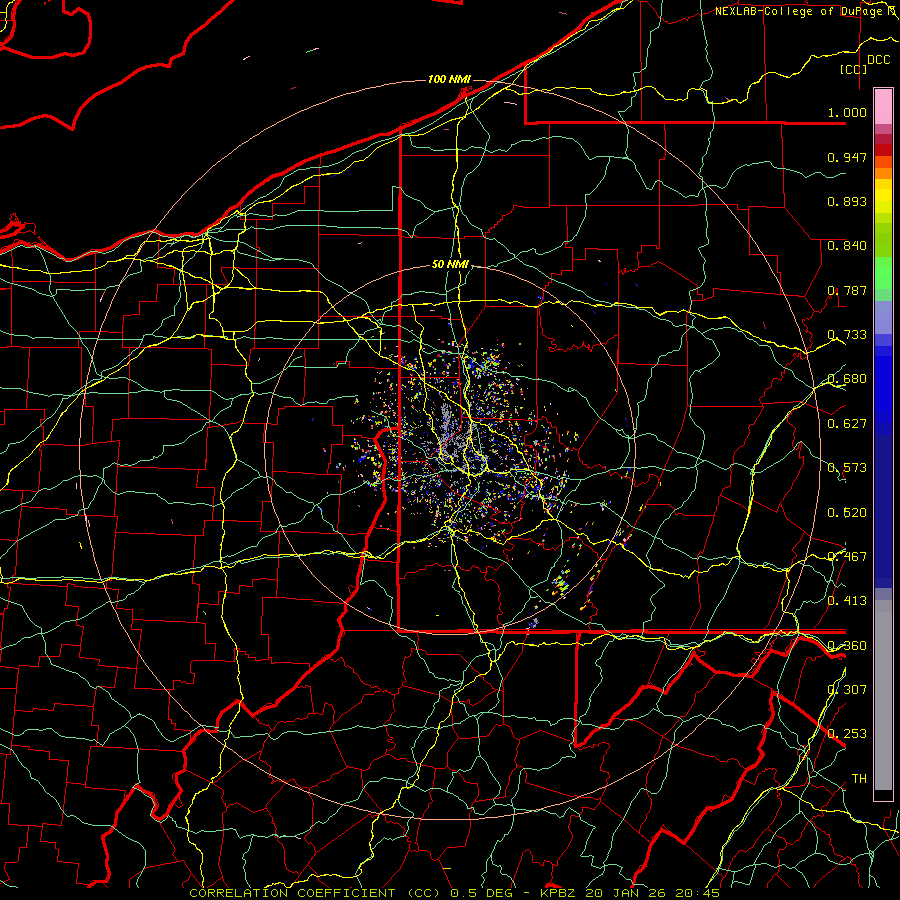The width and height of the screenshot is (900, 900).
Task: Click the 0.680 scale value
Action: coord(847,379)
